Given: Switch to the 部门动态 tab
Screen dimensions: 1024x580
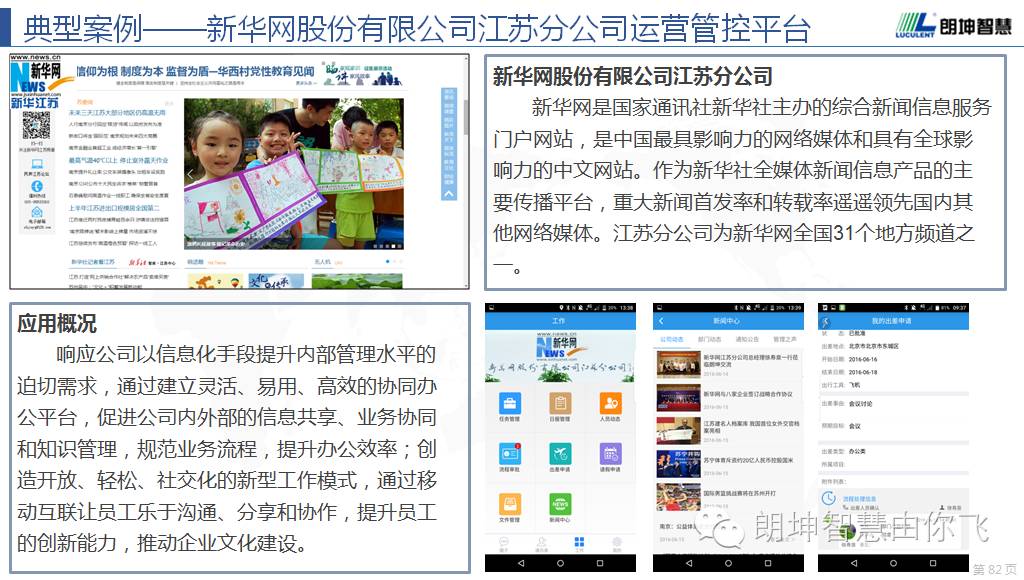Looking at the screenshot, I should (x=709, y=340).
